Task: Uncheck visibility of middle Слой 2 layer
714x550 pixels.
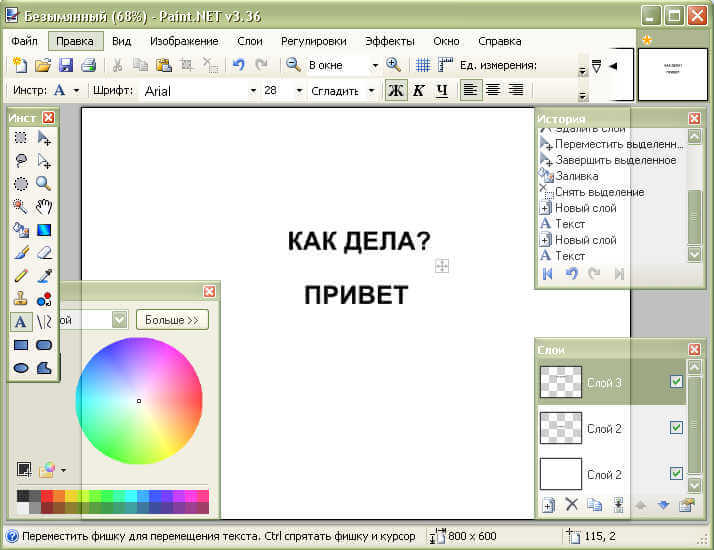Action: pos(676,428)
